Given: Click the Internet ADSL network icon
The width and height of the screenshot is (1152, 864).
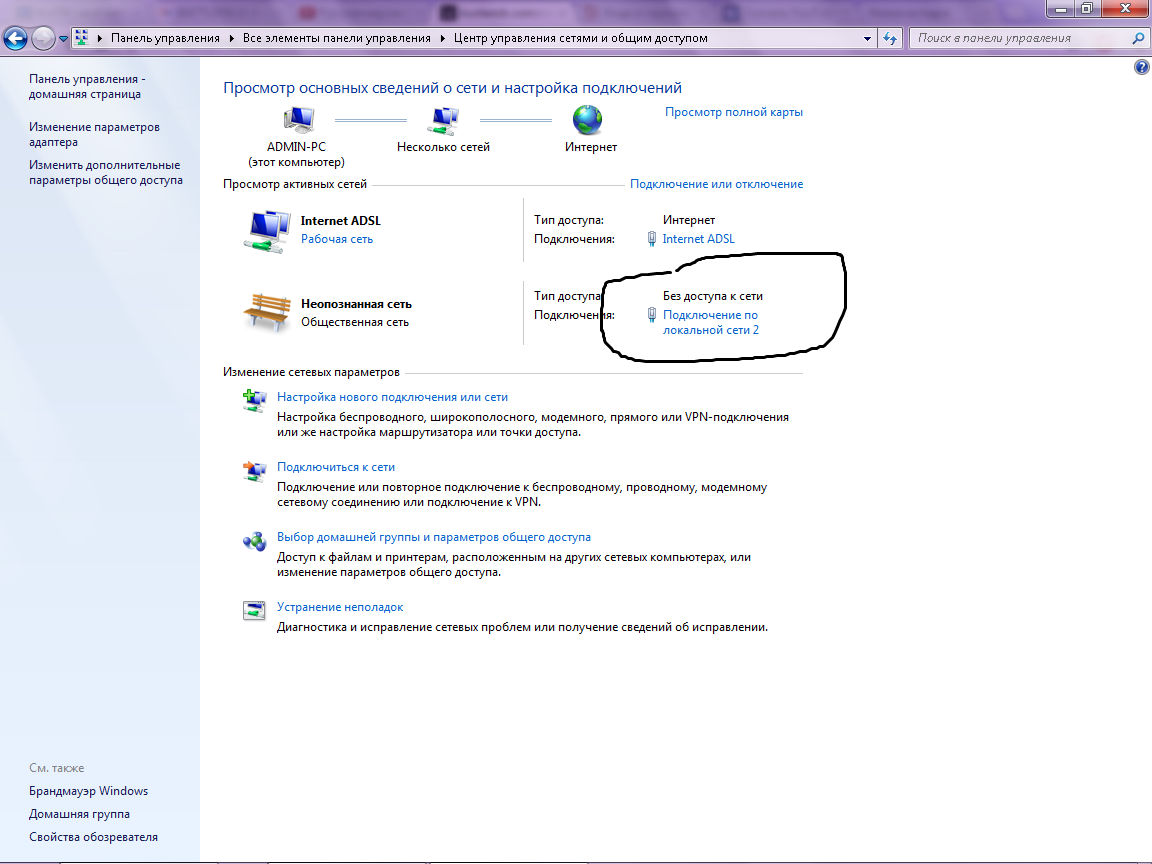Looking at the screenshot, I should tap(267, 231).
